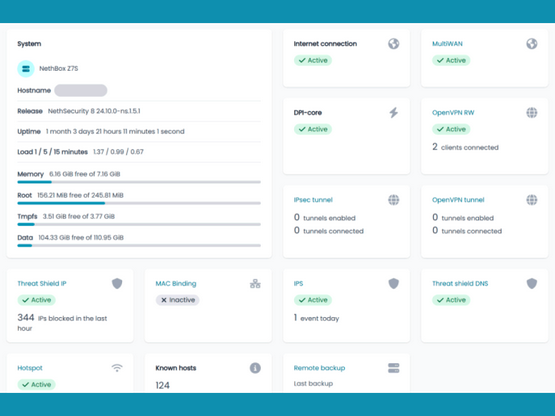Image resolution: width=555 pixels, height=416 pixels.
Task: Click the globe icon in Internet connection card
Action: [x=393, y=44]
